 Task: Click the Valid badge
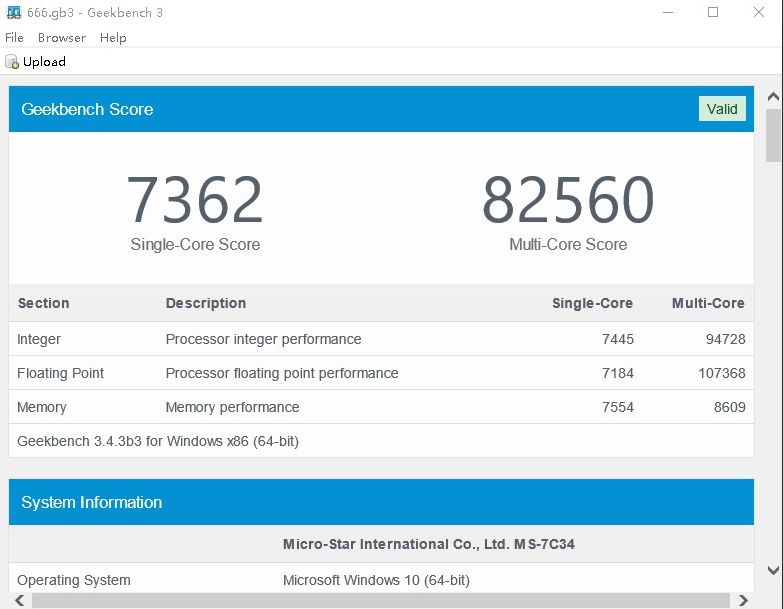(722, 109)
